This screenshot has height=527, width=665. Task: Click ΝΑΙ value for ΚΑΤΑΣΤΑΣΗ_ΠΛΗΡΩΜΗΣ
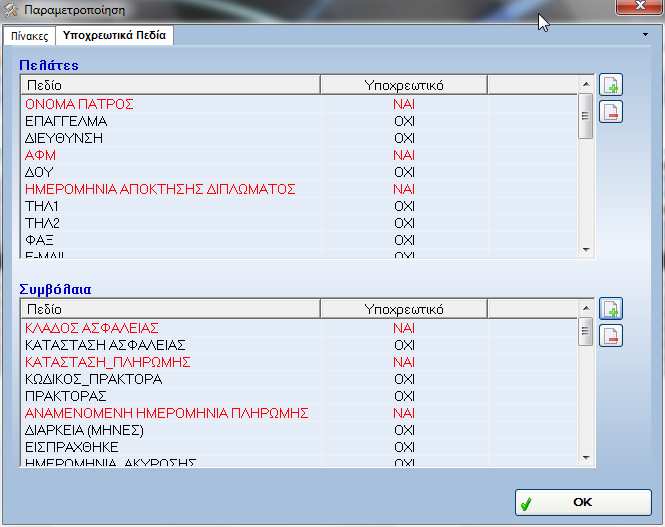404,362
